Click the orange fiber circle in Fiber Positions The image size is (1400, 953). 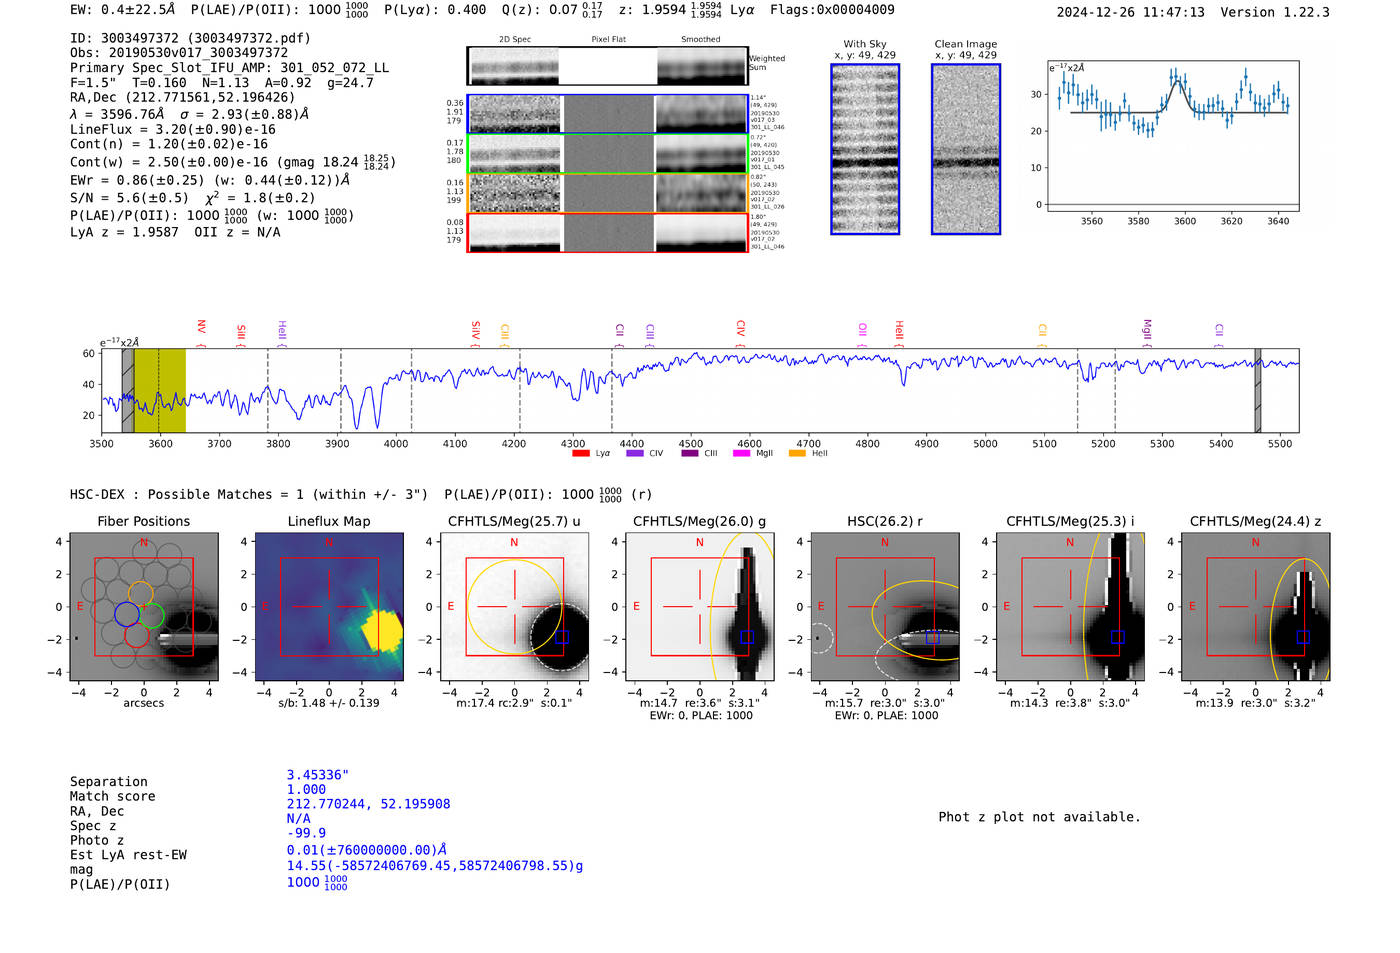click(x=140, y=594)
